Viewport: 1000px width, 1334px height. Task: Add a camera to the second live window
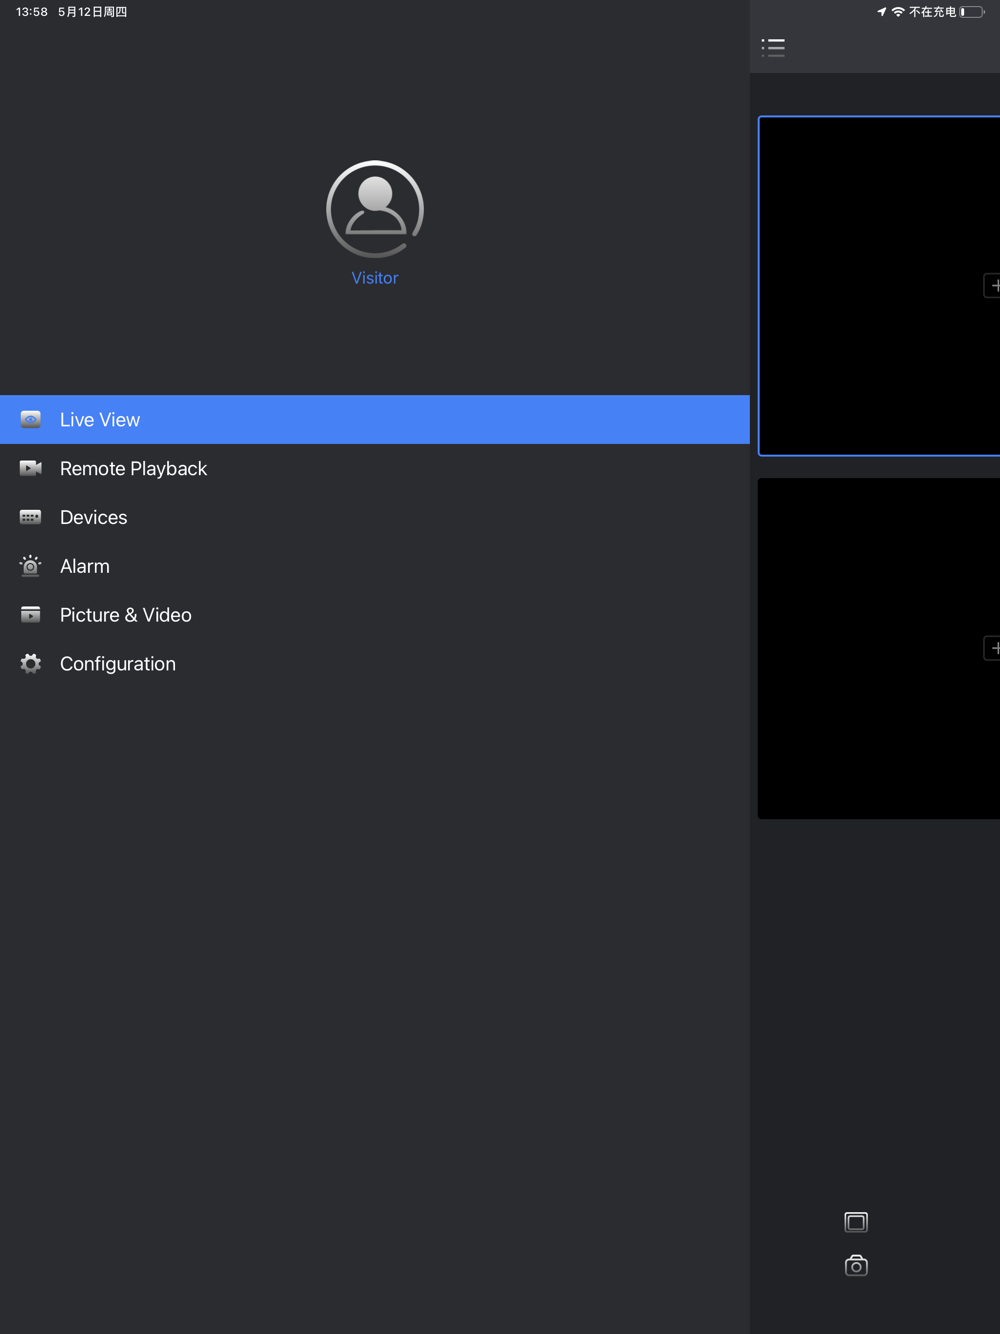[992, 648]
